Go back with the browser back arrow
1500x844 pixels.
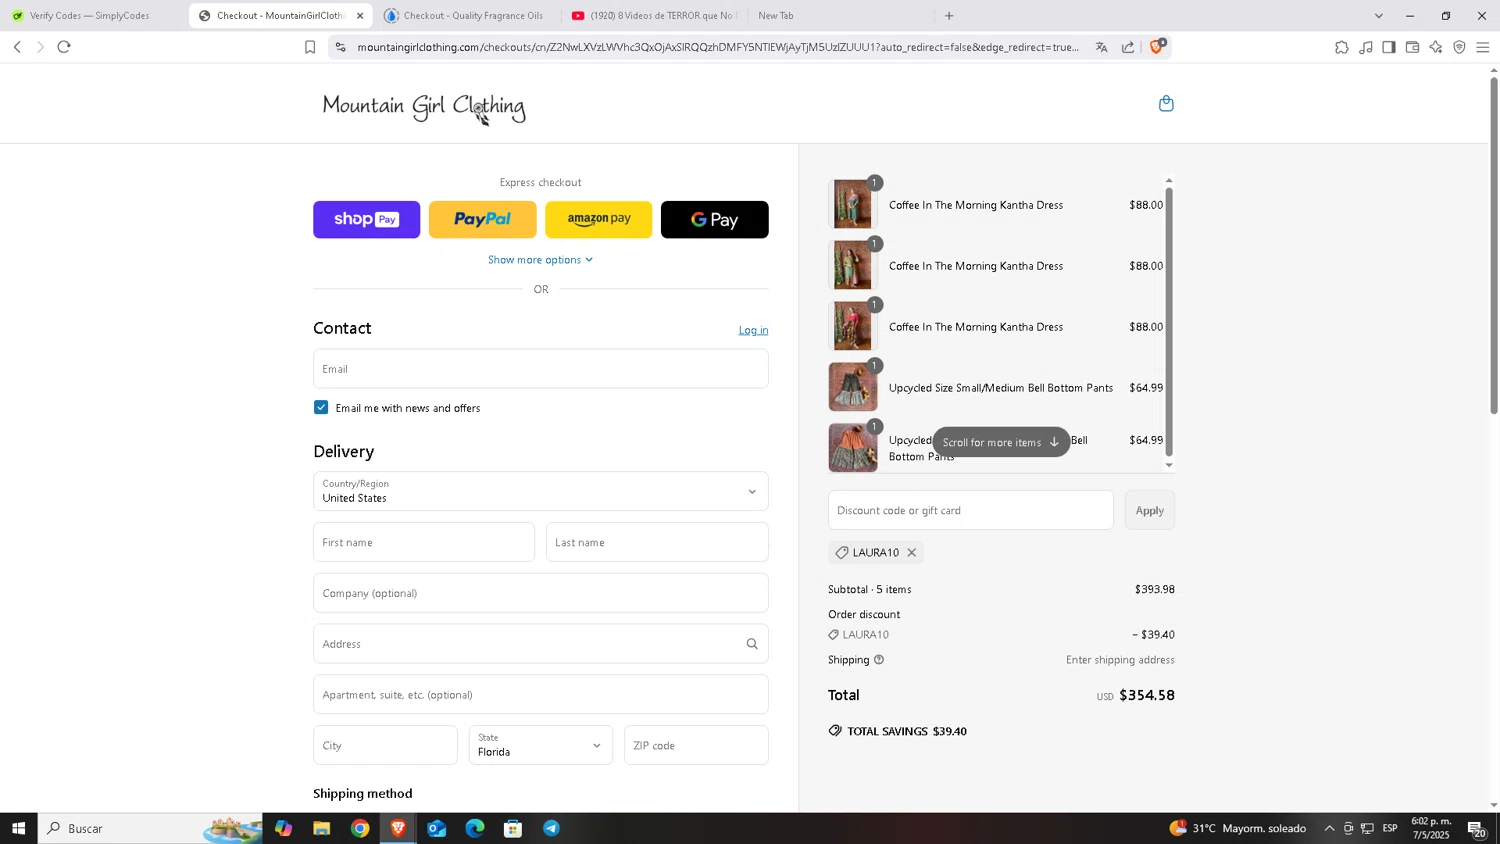click(17, 47)
